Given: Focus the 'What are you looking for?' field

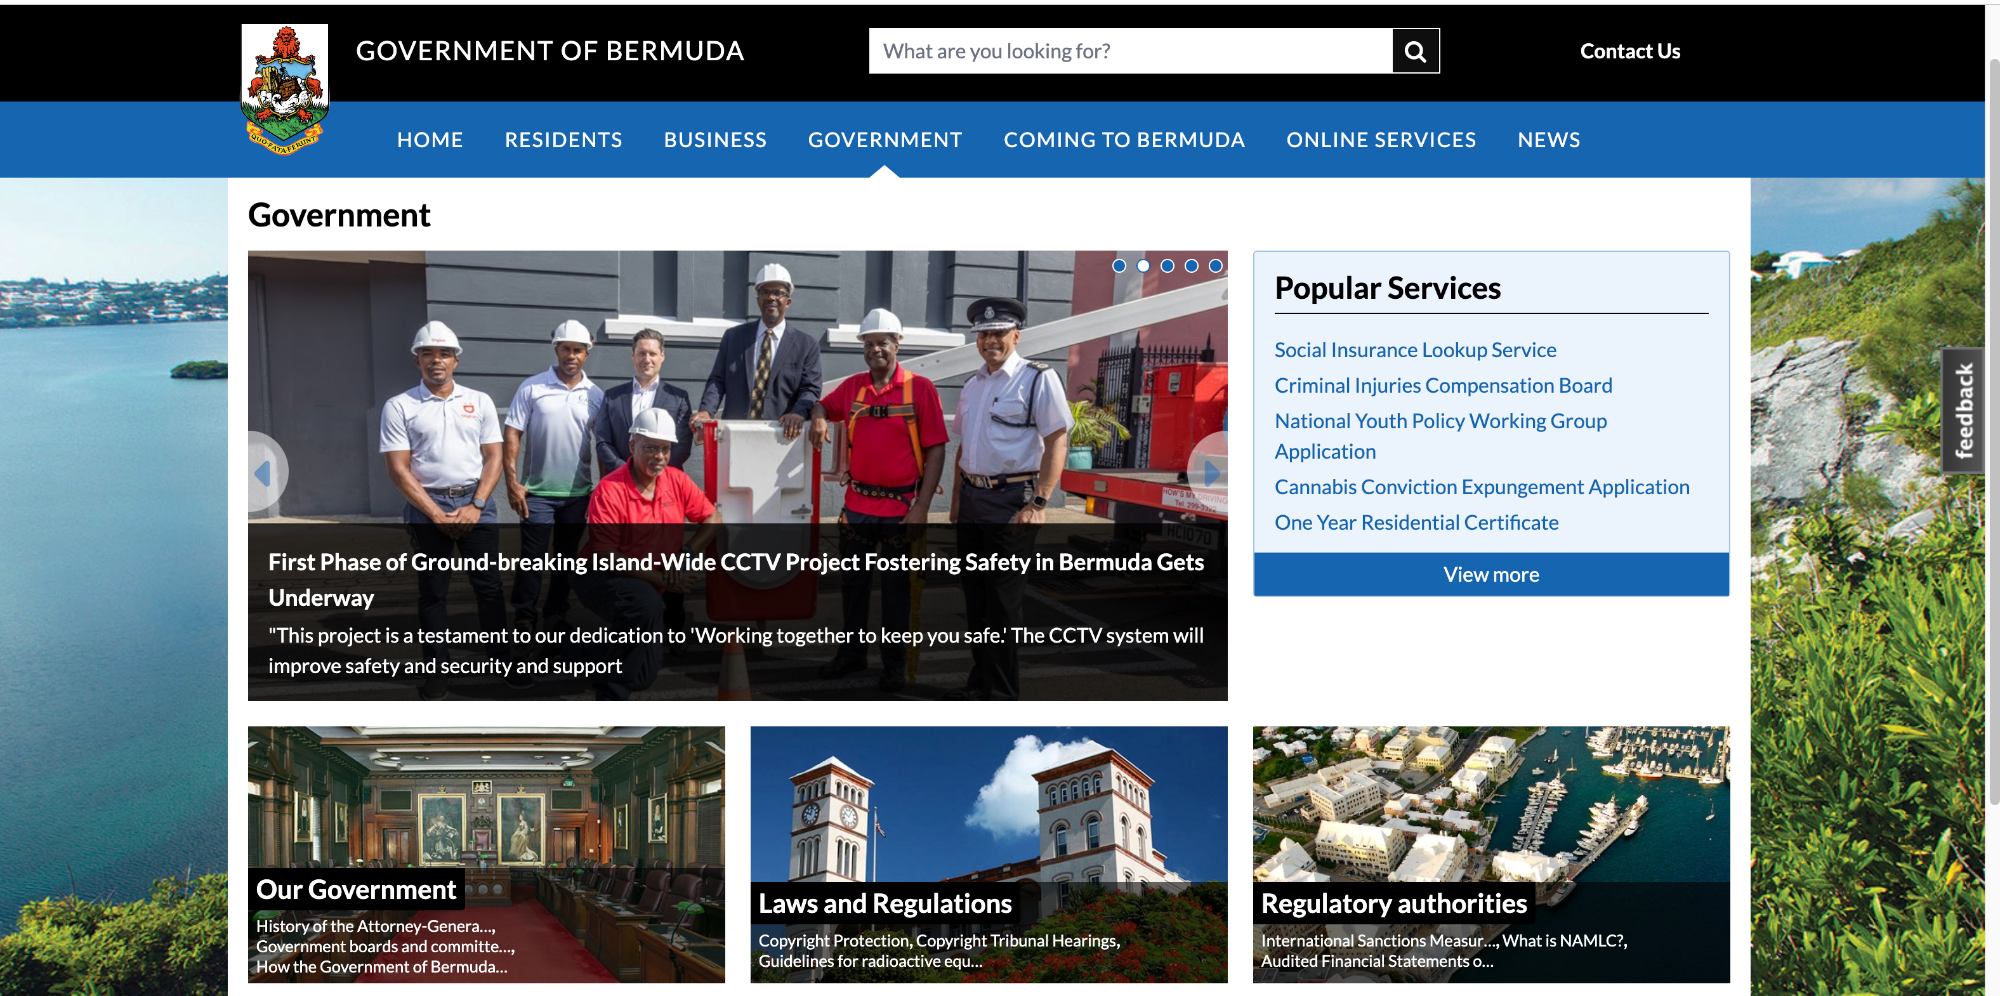Looking at the screenshot, I should pos(1131,51).
